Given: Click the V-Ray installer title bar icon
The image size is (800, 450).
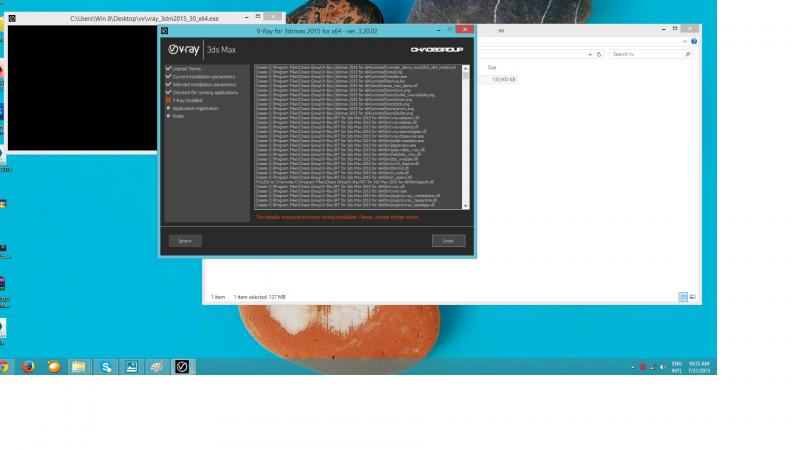Looking at the screenshot, I should coord(164,31).
